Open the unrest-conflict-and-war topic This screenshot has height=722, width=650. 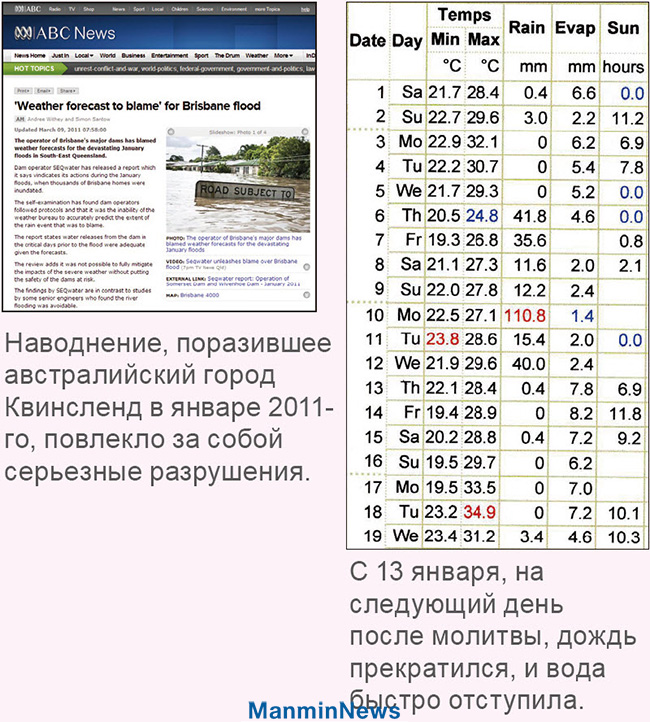click(107, 69)
